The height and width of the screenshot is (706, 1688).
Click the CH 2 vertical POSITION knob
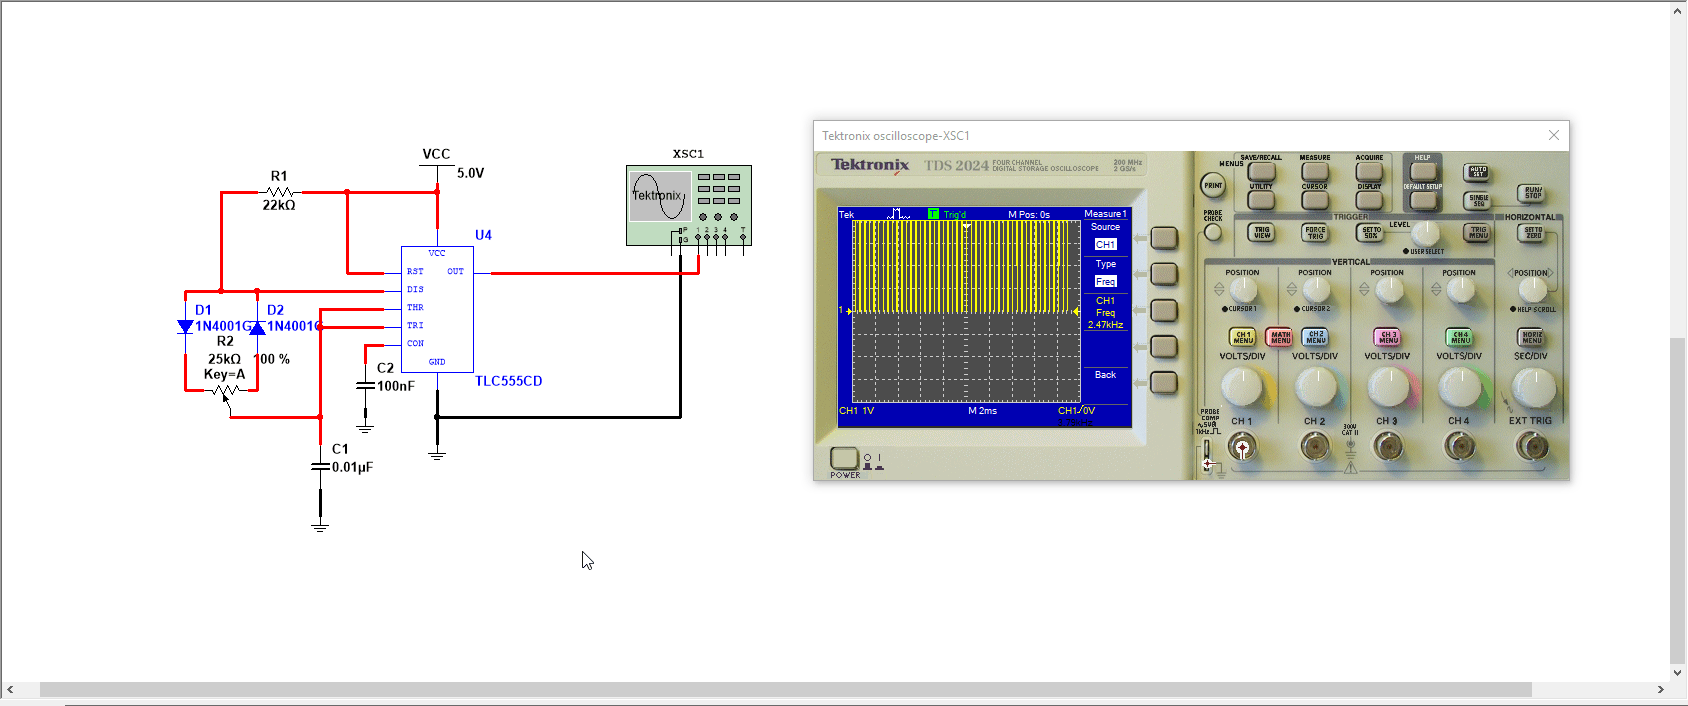(x=1316, y=290)
